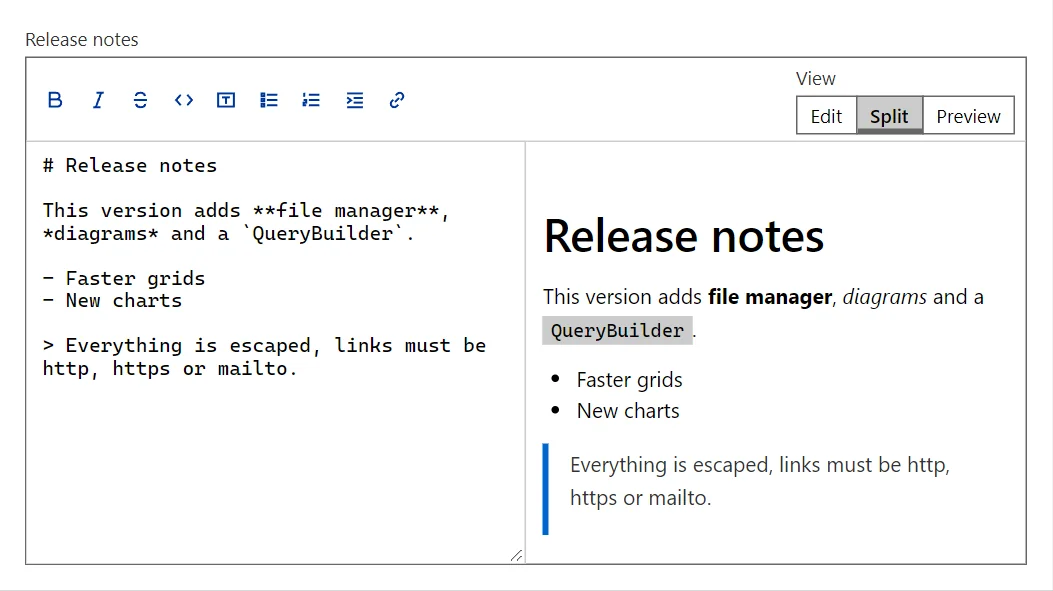The image size is (1053, 591).
Task: Click 'file manager' bold text in preview
Action: 770,297
